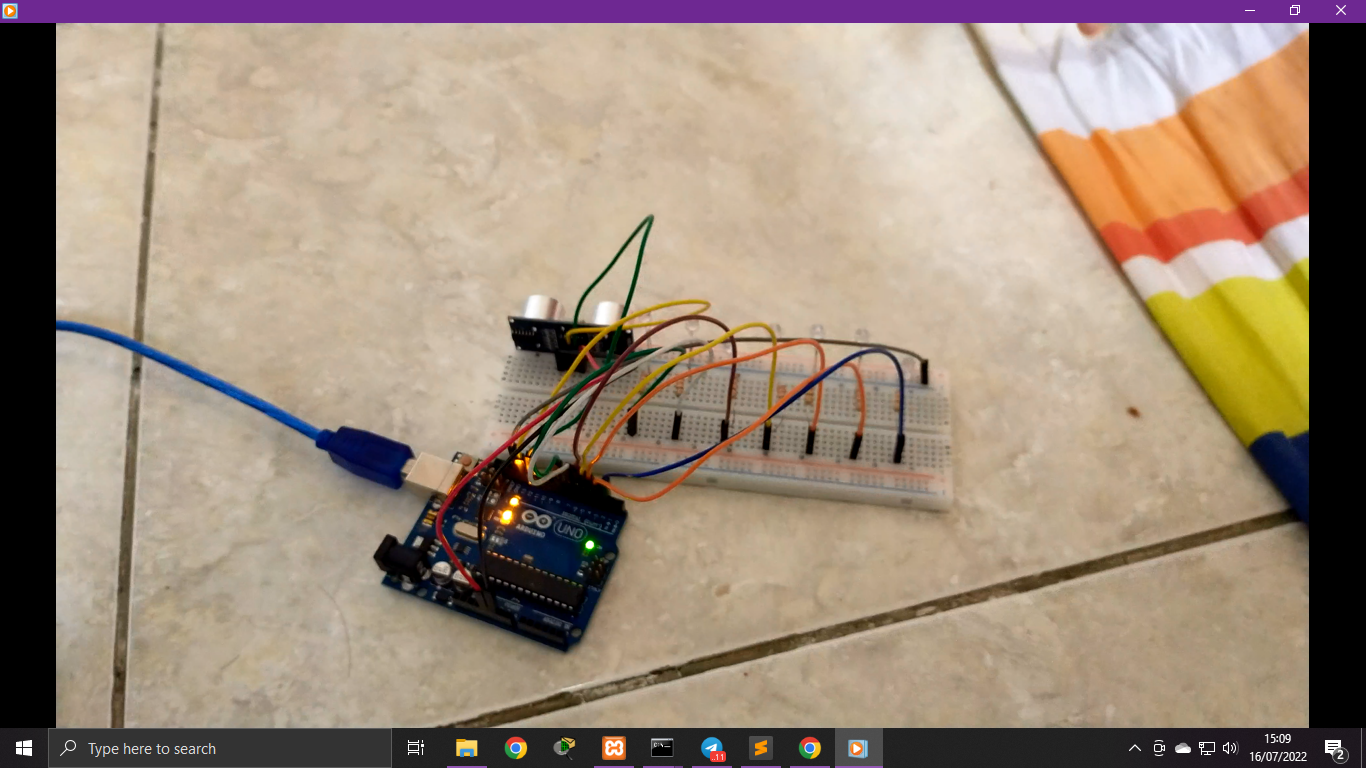Launch File Explorer from the taskbar

(466, 748)
